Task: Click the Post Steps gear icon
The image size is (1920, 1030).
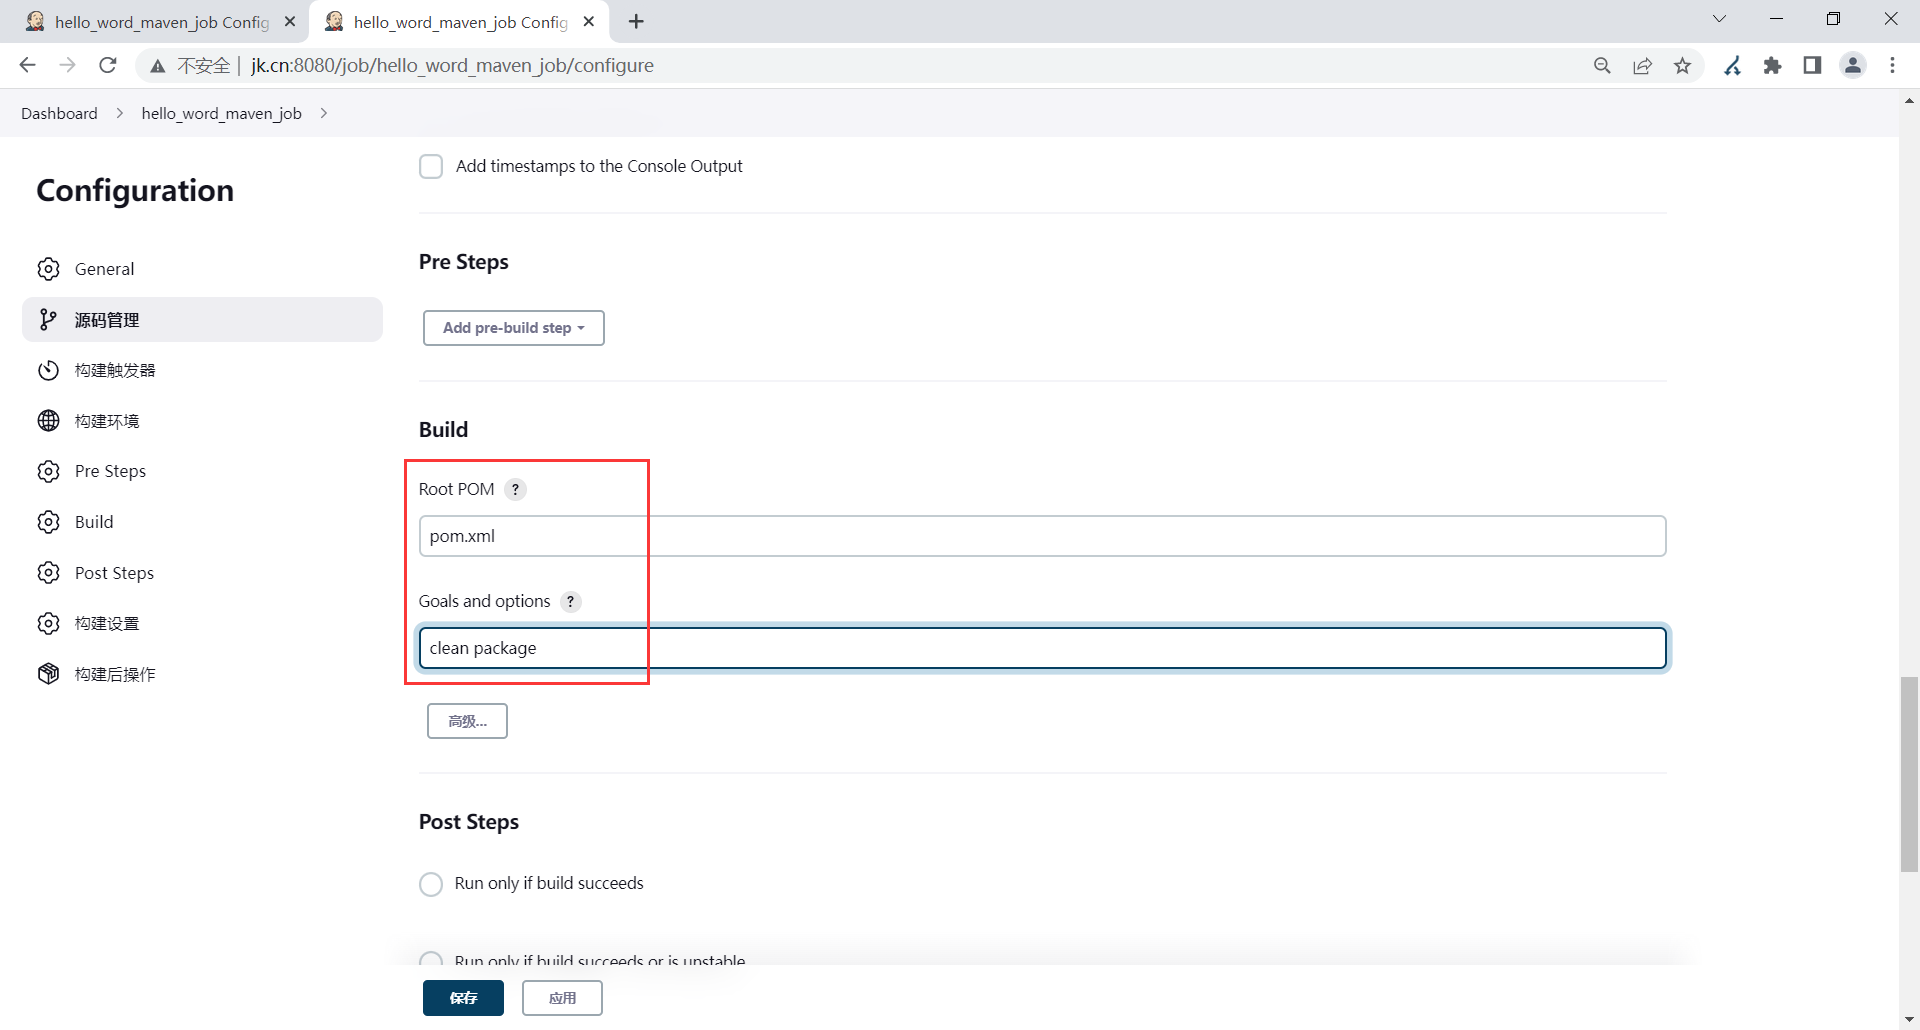Action: pos(48,572)
